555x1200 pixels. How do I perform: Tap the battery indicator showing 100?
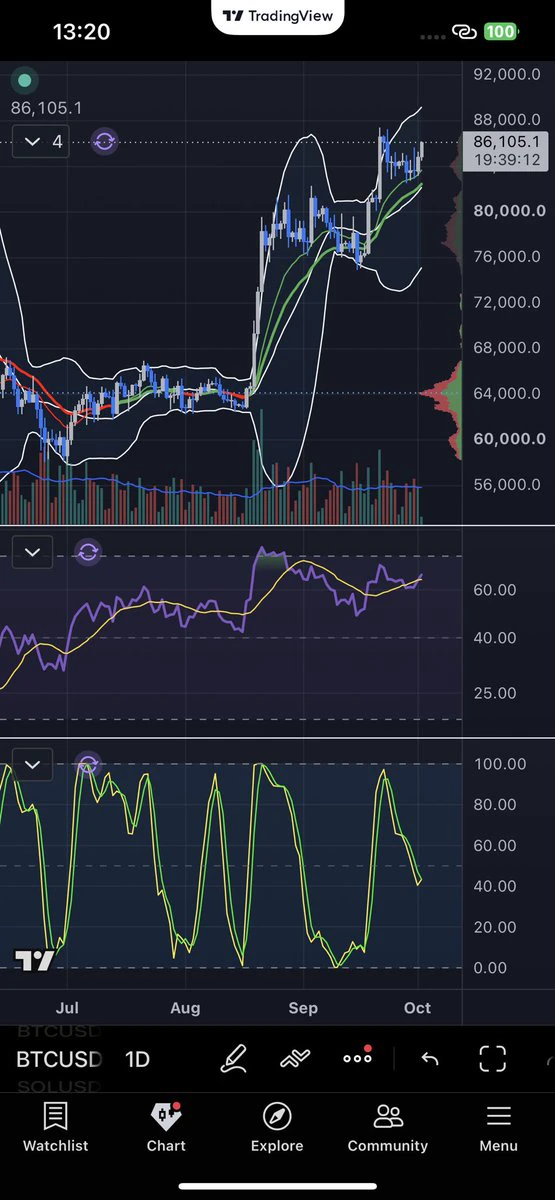pyautogui.click(x=500, y=32)
